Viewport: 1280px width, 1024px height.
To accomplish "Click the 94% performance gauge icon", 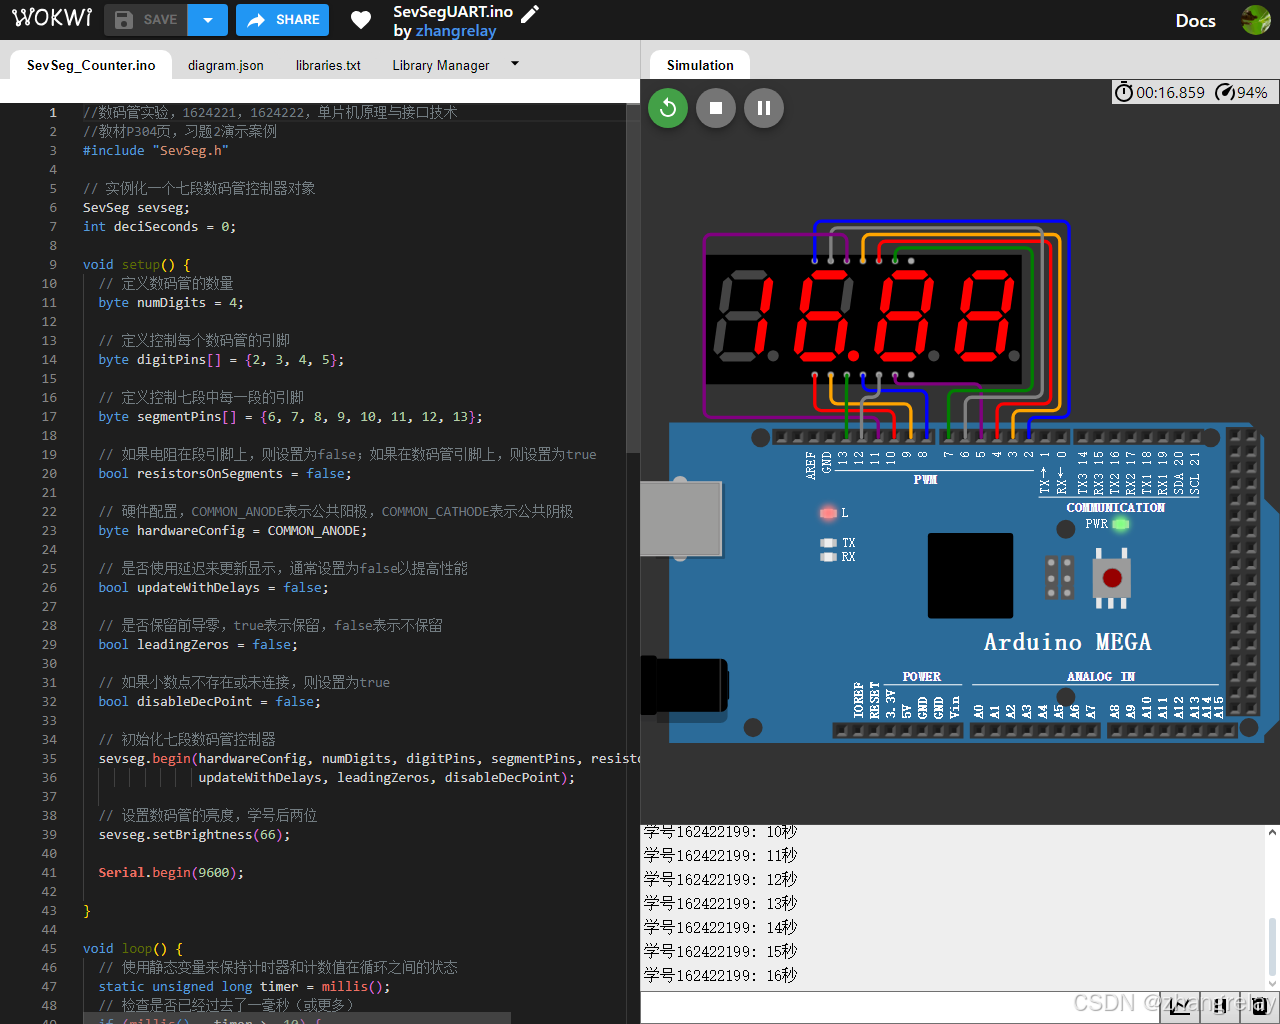I will tap(1225, 92).
